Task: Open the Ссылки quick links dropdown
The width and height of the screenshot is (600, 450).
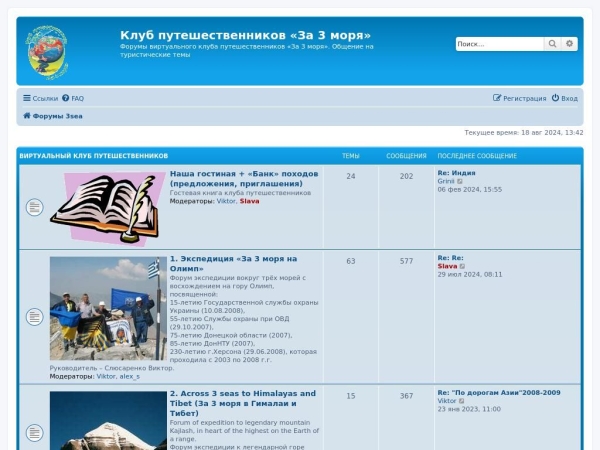Action: pyautogui.click(x=40, y=98)
